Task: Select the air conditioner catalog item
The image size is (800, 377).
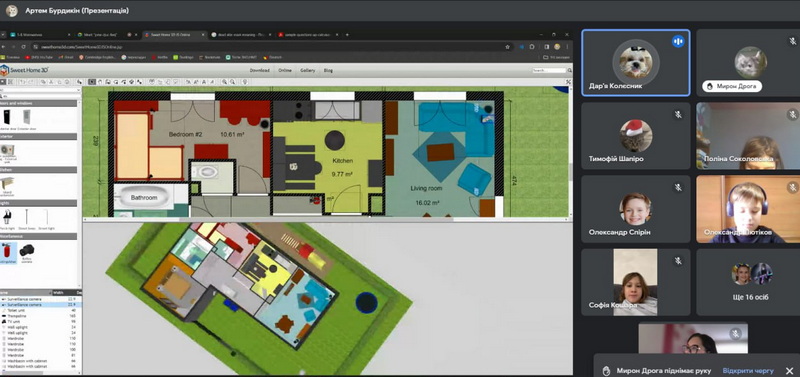Action: tap(7, 150)
